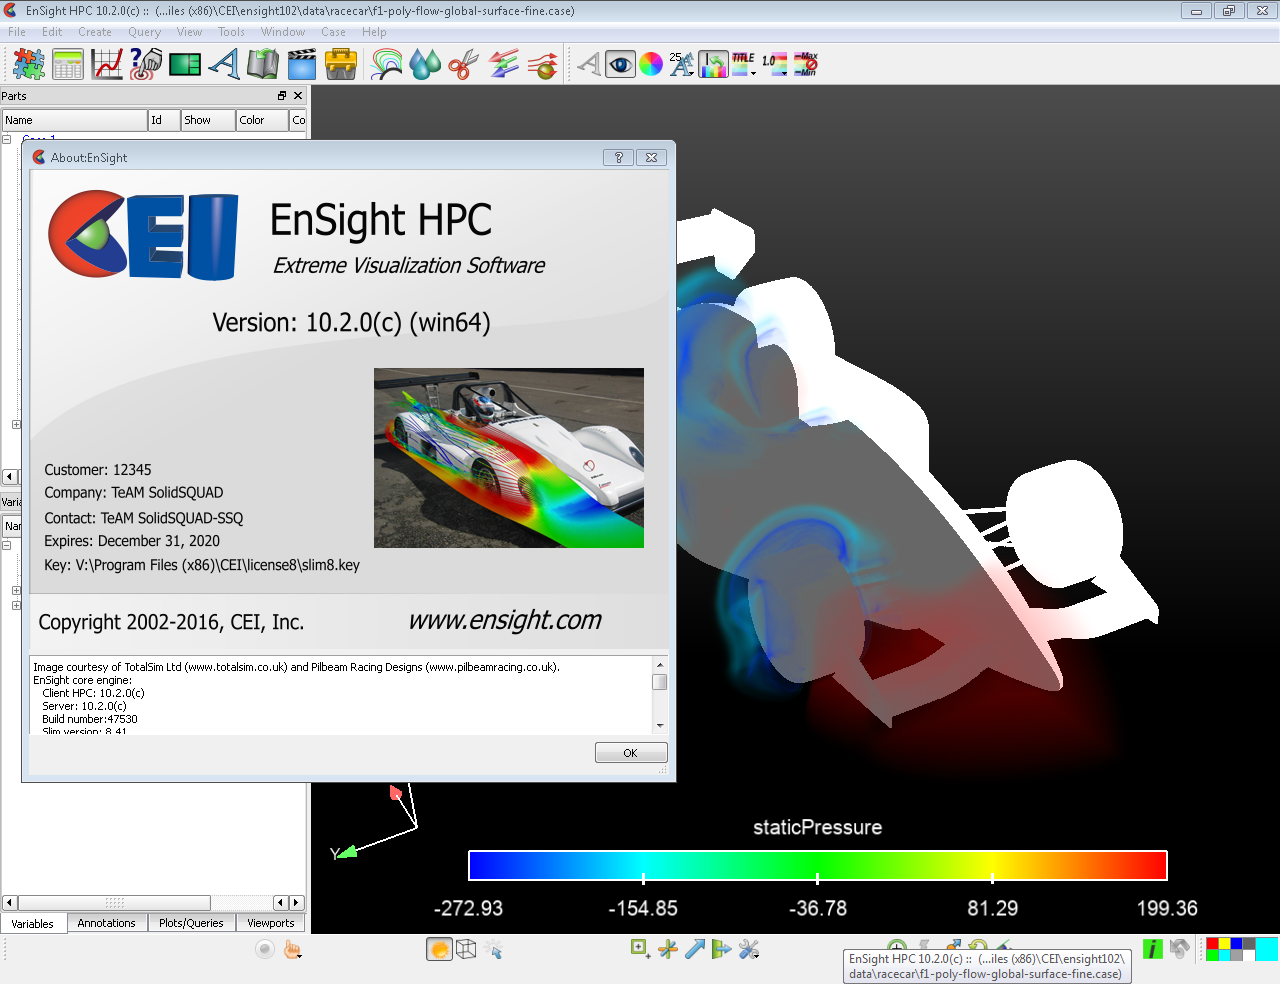Open the File menu
This screenshot has width=1280, height=984.
click(x=17, y=32)
